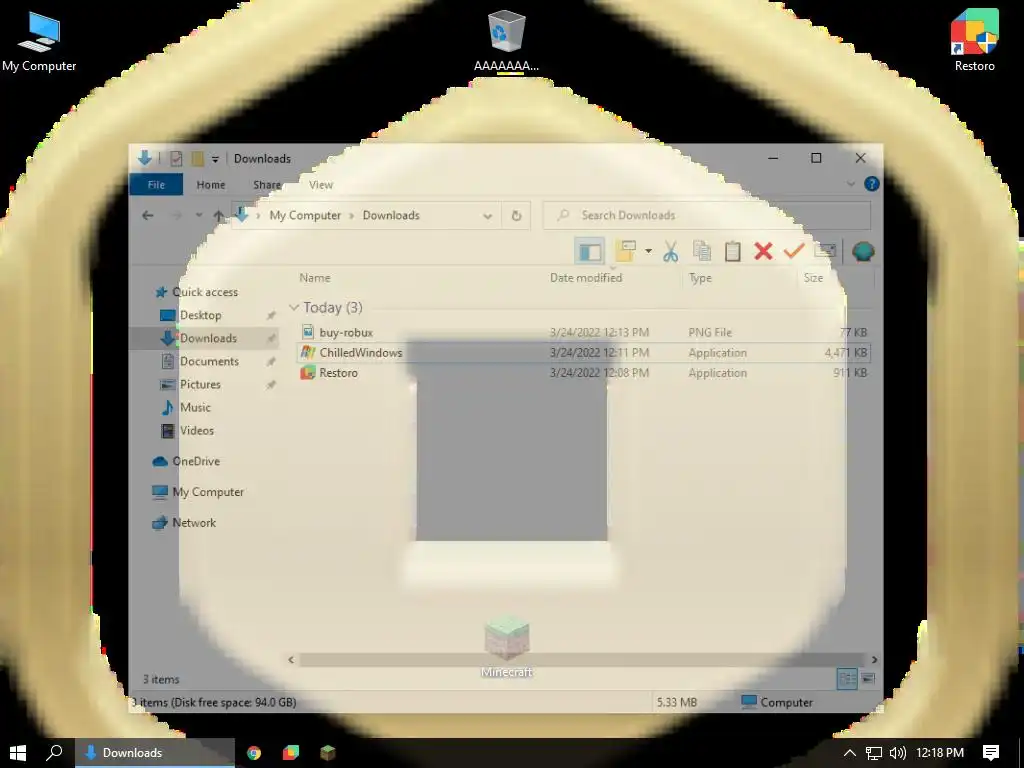Viewport: 1024px width, 768px height.
Task: Sort by the Size column header
Action: pos(813,278)
